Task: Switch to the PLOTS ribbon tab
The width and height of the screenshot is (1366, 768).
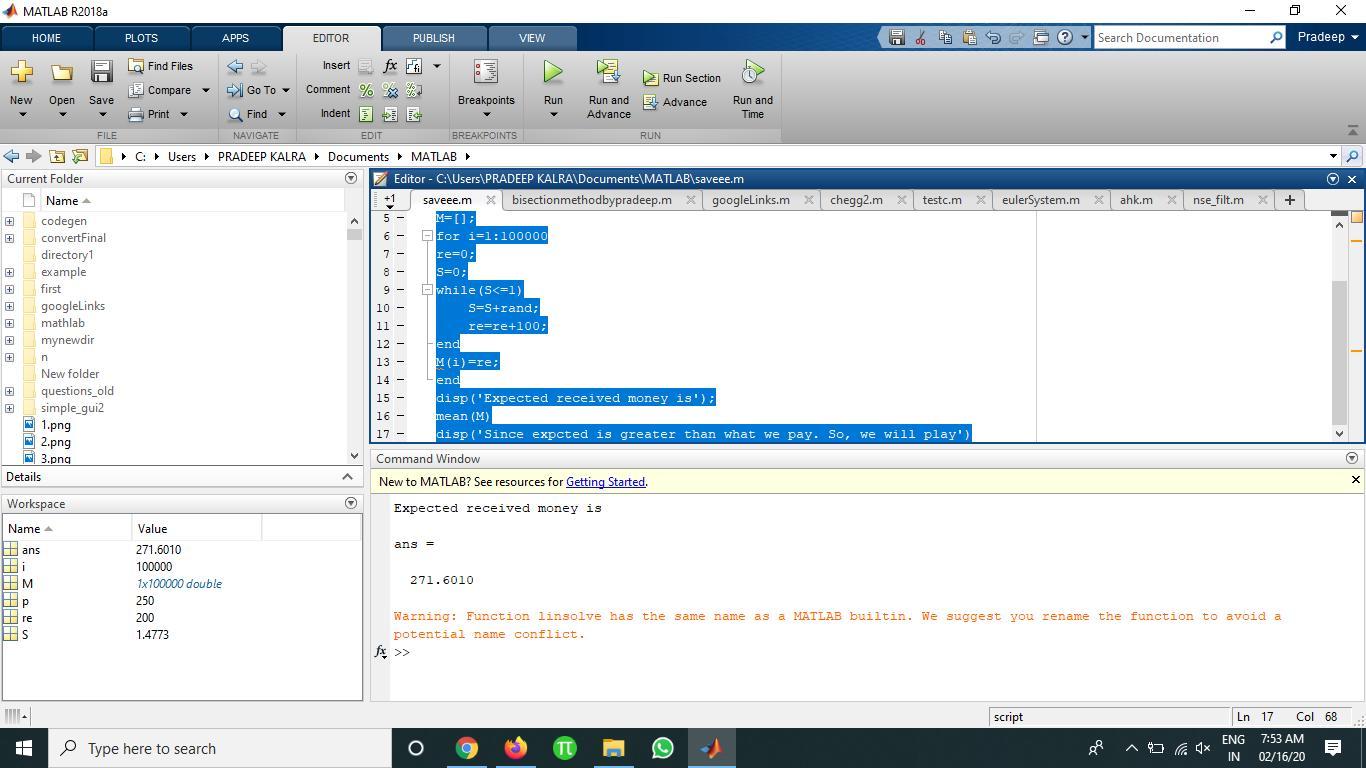Action: [141, 38]
